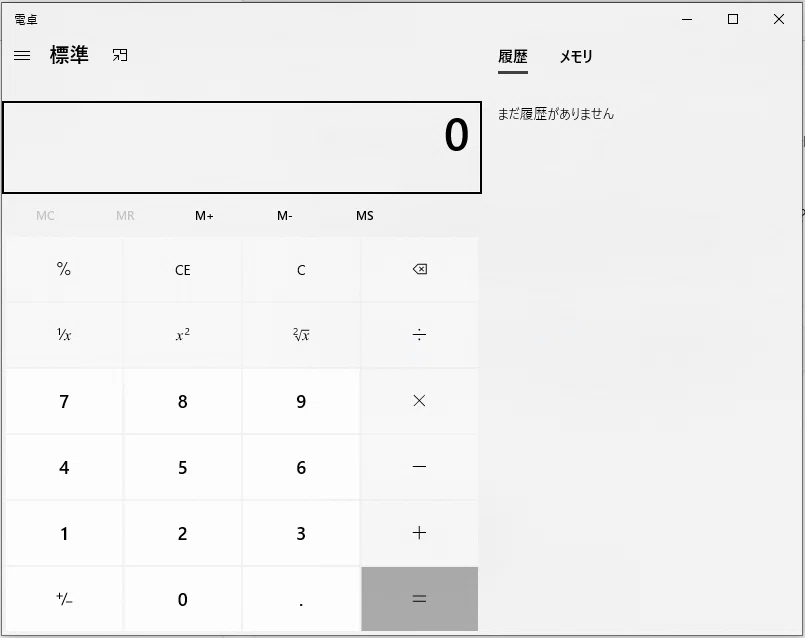
Task: Clear entry with CE
Action: coord(182,269)
